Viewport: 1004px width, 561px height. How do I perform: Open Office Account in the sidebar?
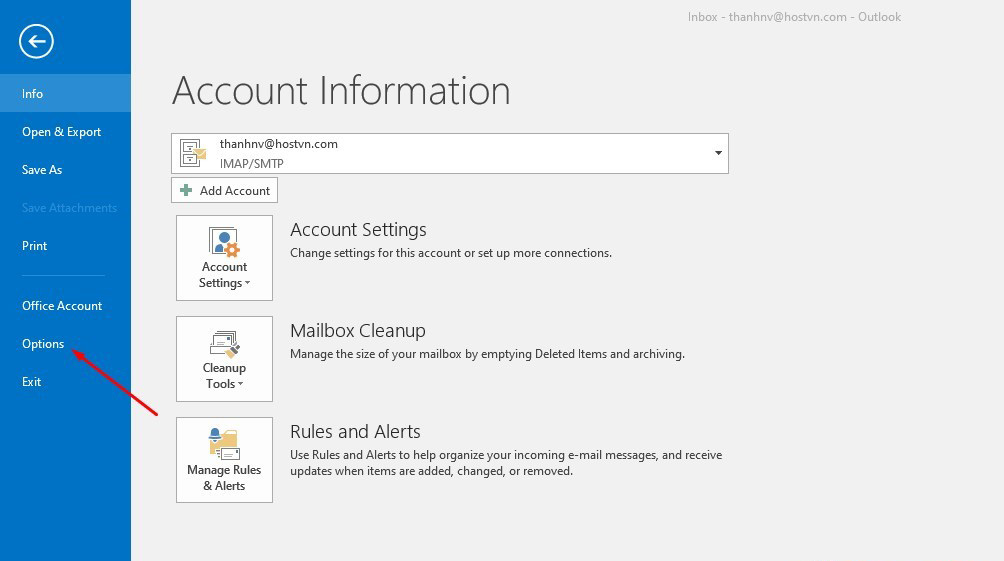point(62,305)
